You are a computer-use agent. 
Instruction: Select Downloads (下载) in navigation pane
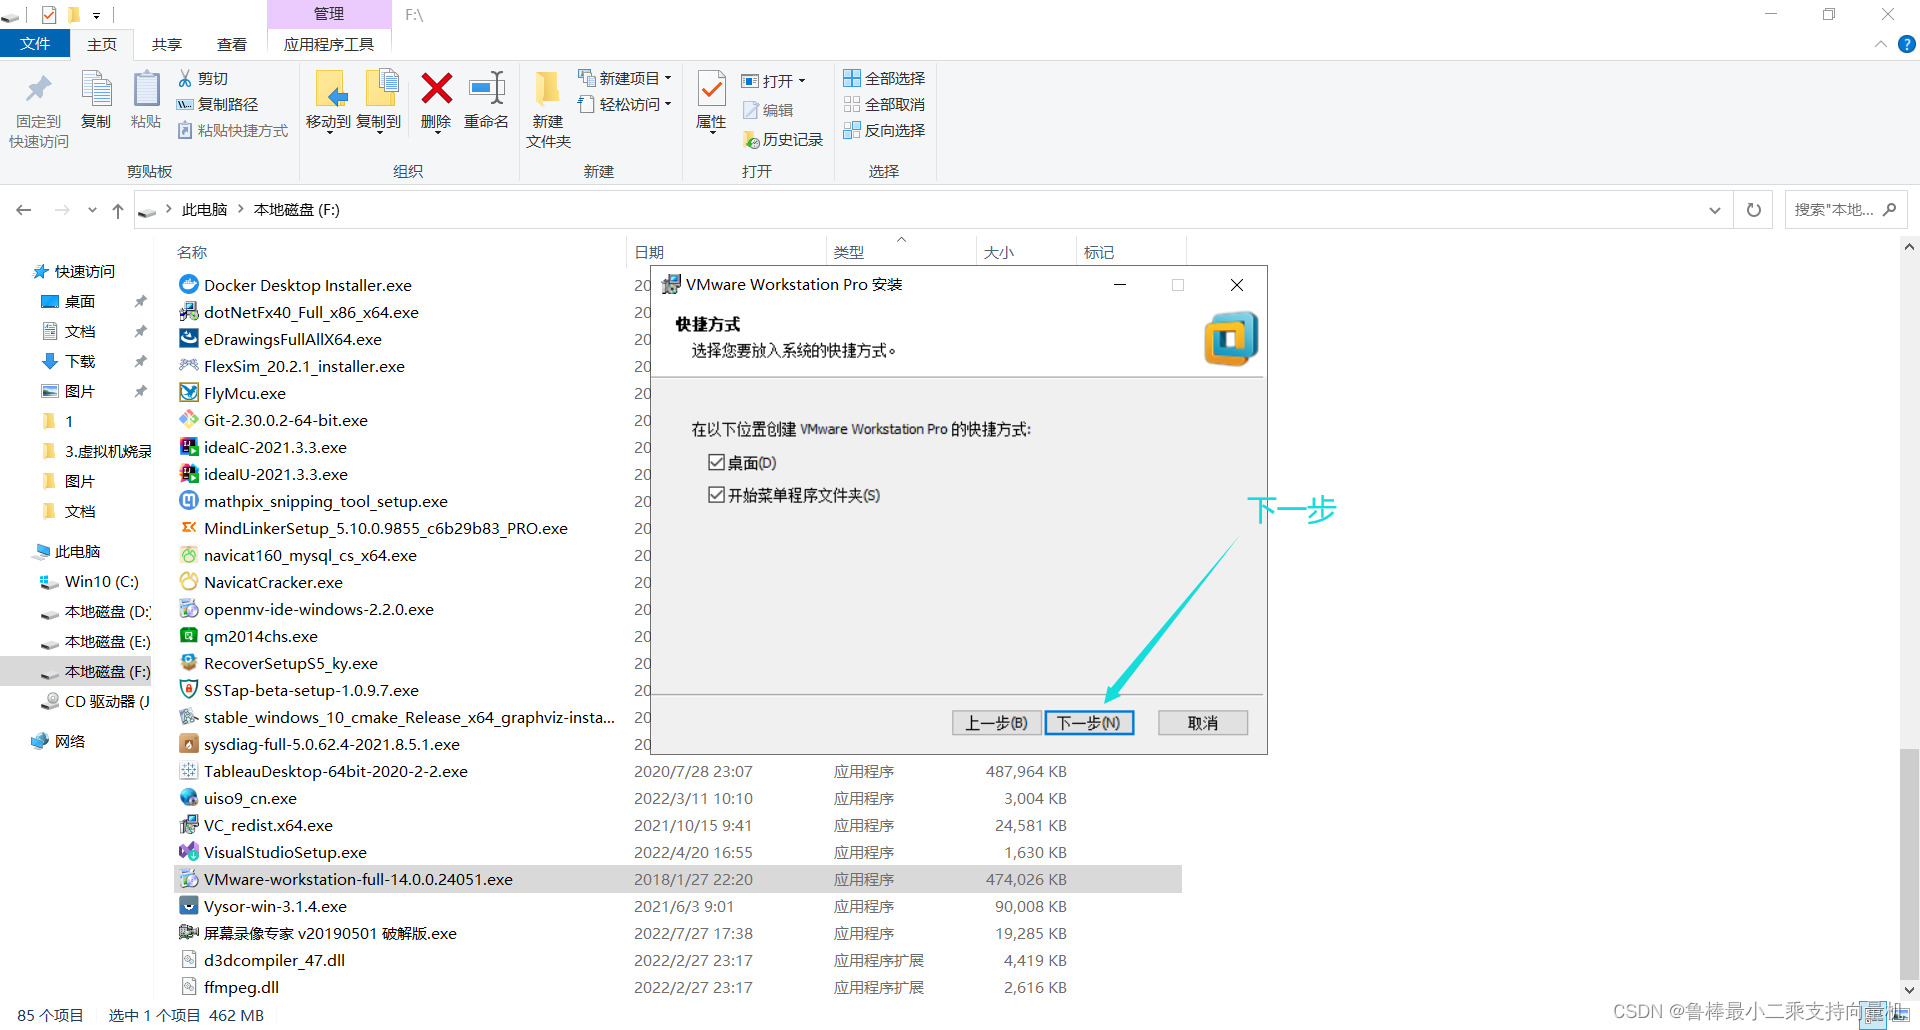(80, 361)
